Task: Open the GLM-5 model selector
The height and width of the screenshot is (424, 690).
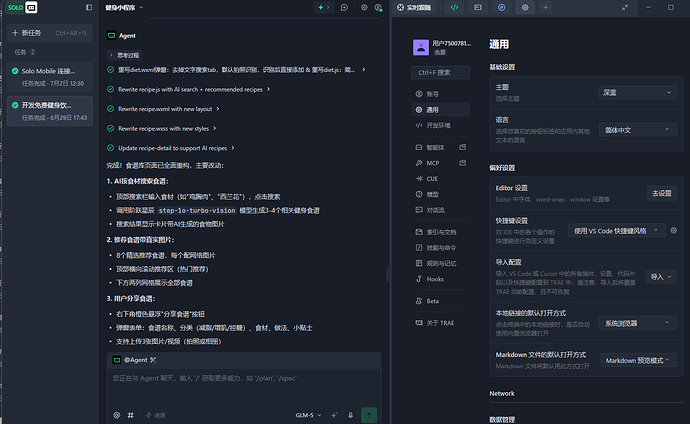Action: pyautogui.click(x=308, y=415)
